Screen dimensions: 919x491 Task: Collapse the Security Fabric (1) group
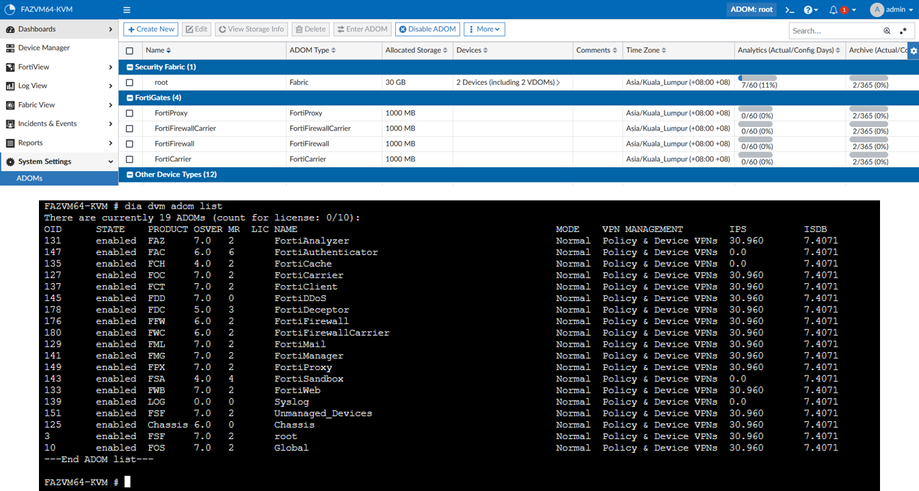pyautogui.click(x=130, y=67)
